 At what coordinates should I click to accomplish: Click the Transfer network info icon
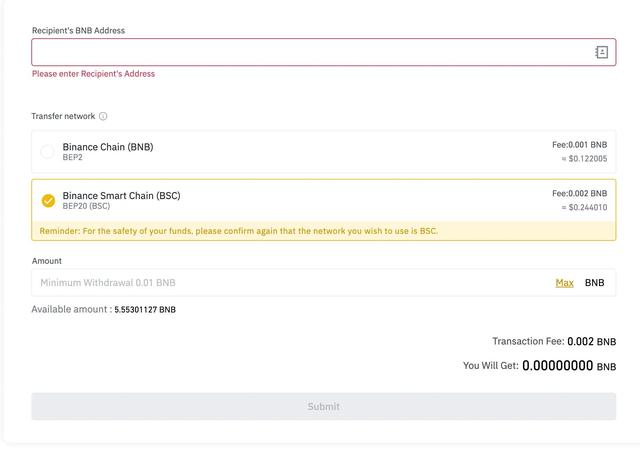103,116
